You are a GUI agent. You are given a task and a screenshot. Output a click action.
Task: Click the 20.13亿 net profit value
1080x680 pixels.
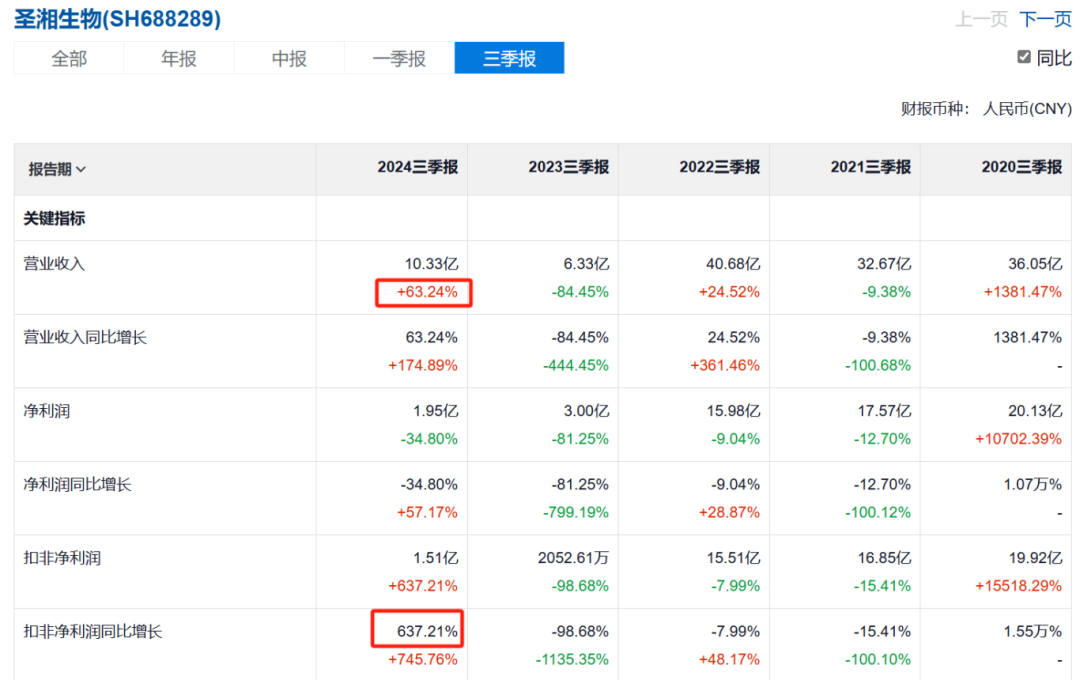tap(1035, 411)
